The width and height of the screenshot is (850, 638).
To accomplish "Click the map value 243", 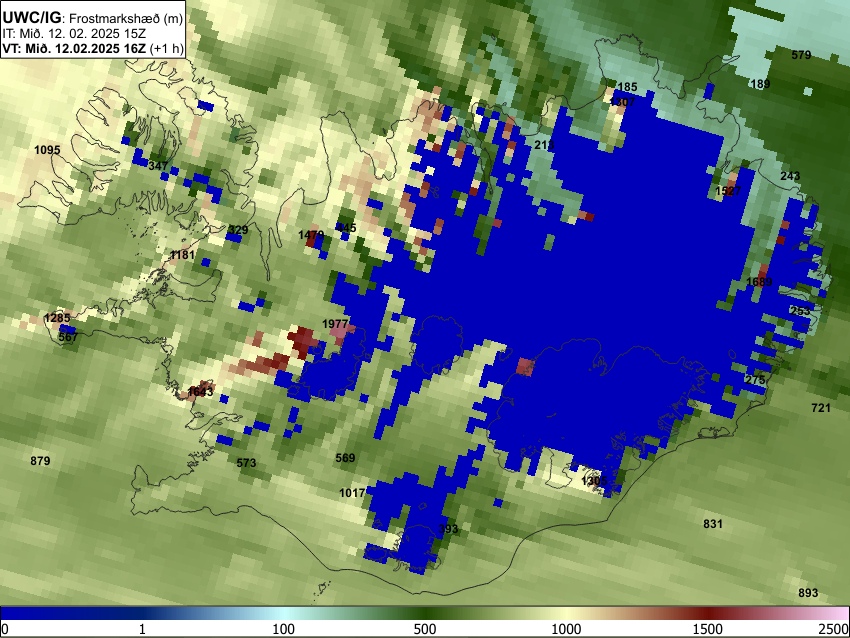I will point(790,176).
